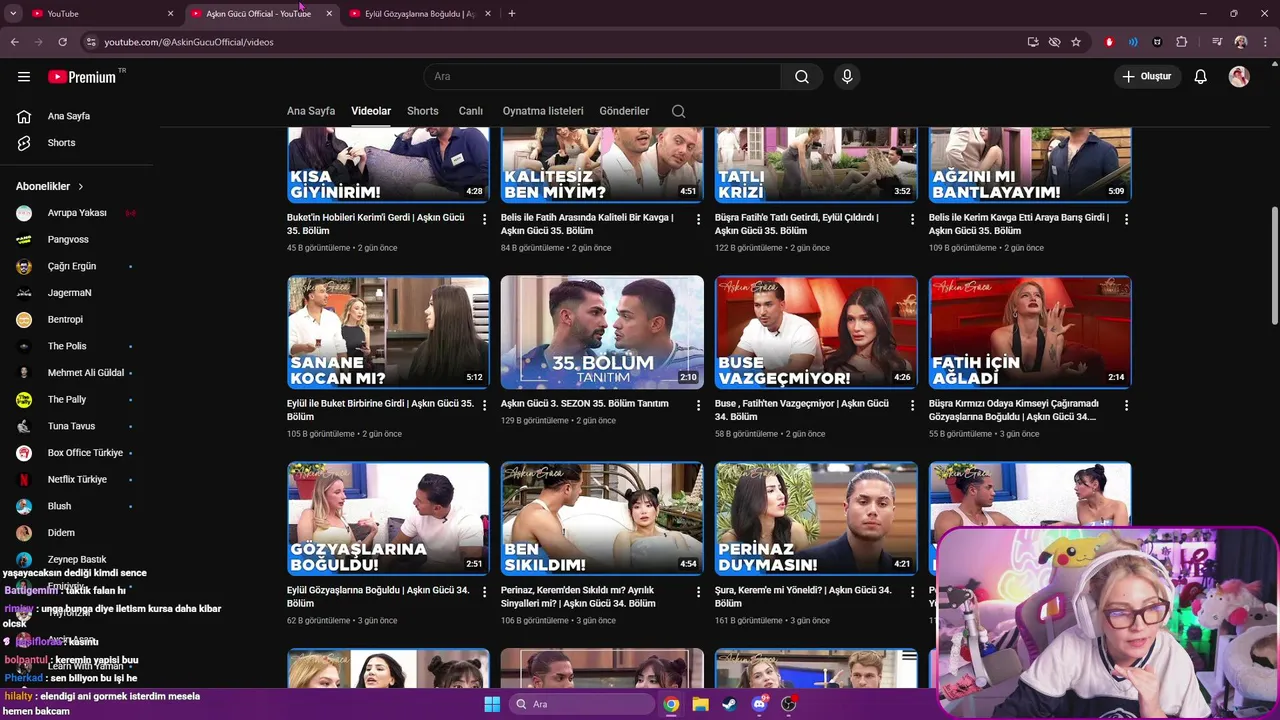Open more options for Eylül ile Buket video
Viewport: 1280px width, 720px height.
click(485, 405)
